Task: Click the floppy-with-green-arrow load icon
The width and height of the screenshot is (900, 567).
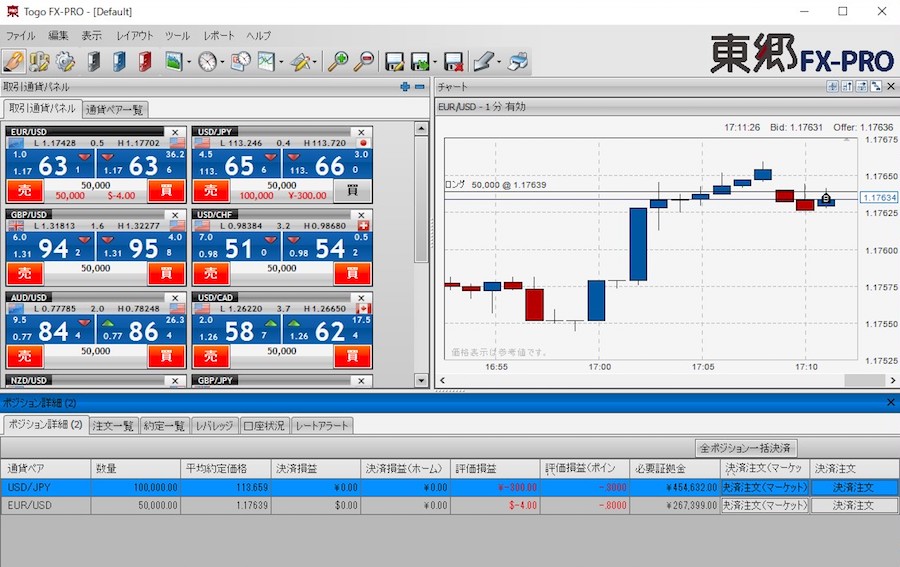Action: point(420,61)
